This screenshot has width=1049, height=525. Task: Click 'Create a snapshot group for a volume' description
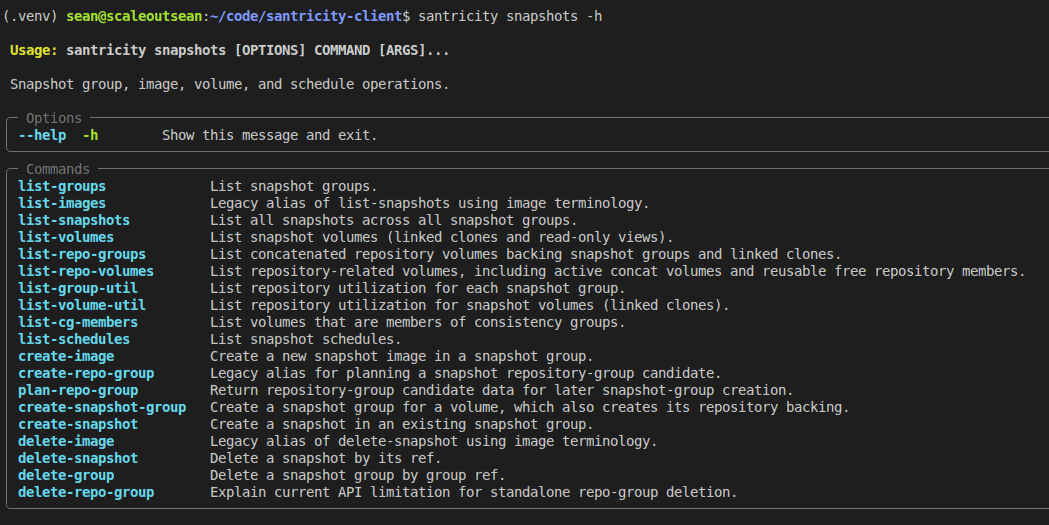pyautogui.click(x=529, y=407)
